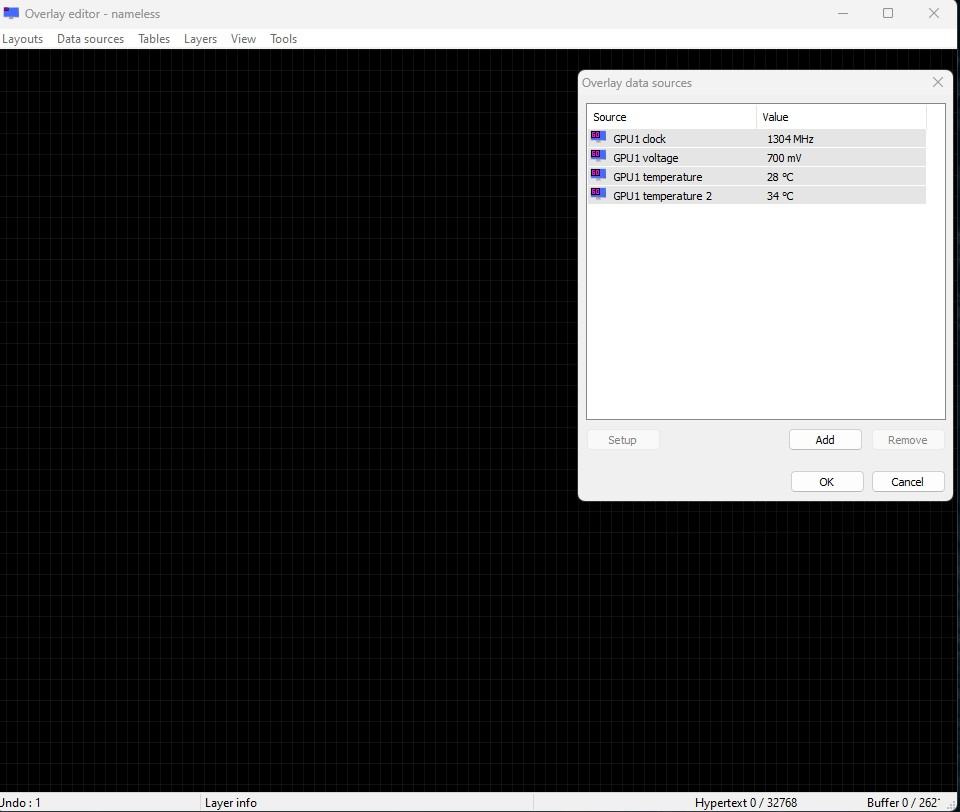Screen dimensions: 960x812
Task: Maximize the Overlay editor window
Action: coord(888,13)
